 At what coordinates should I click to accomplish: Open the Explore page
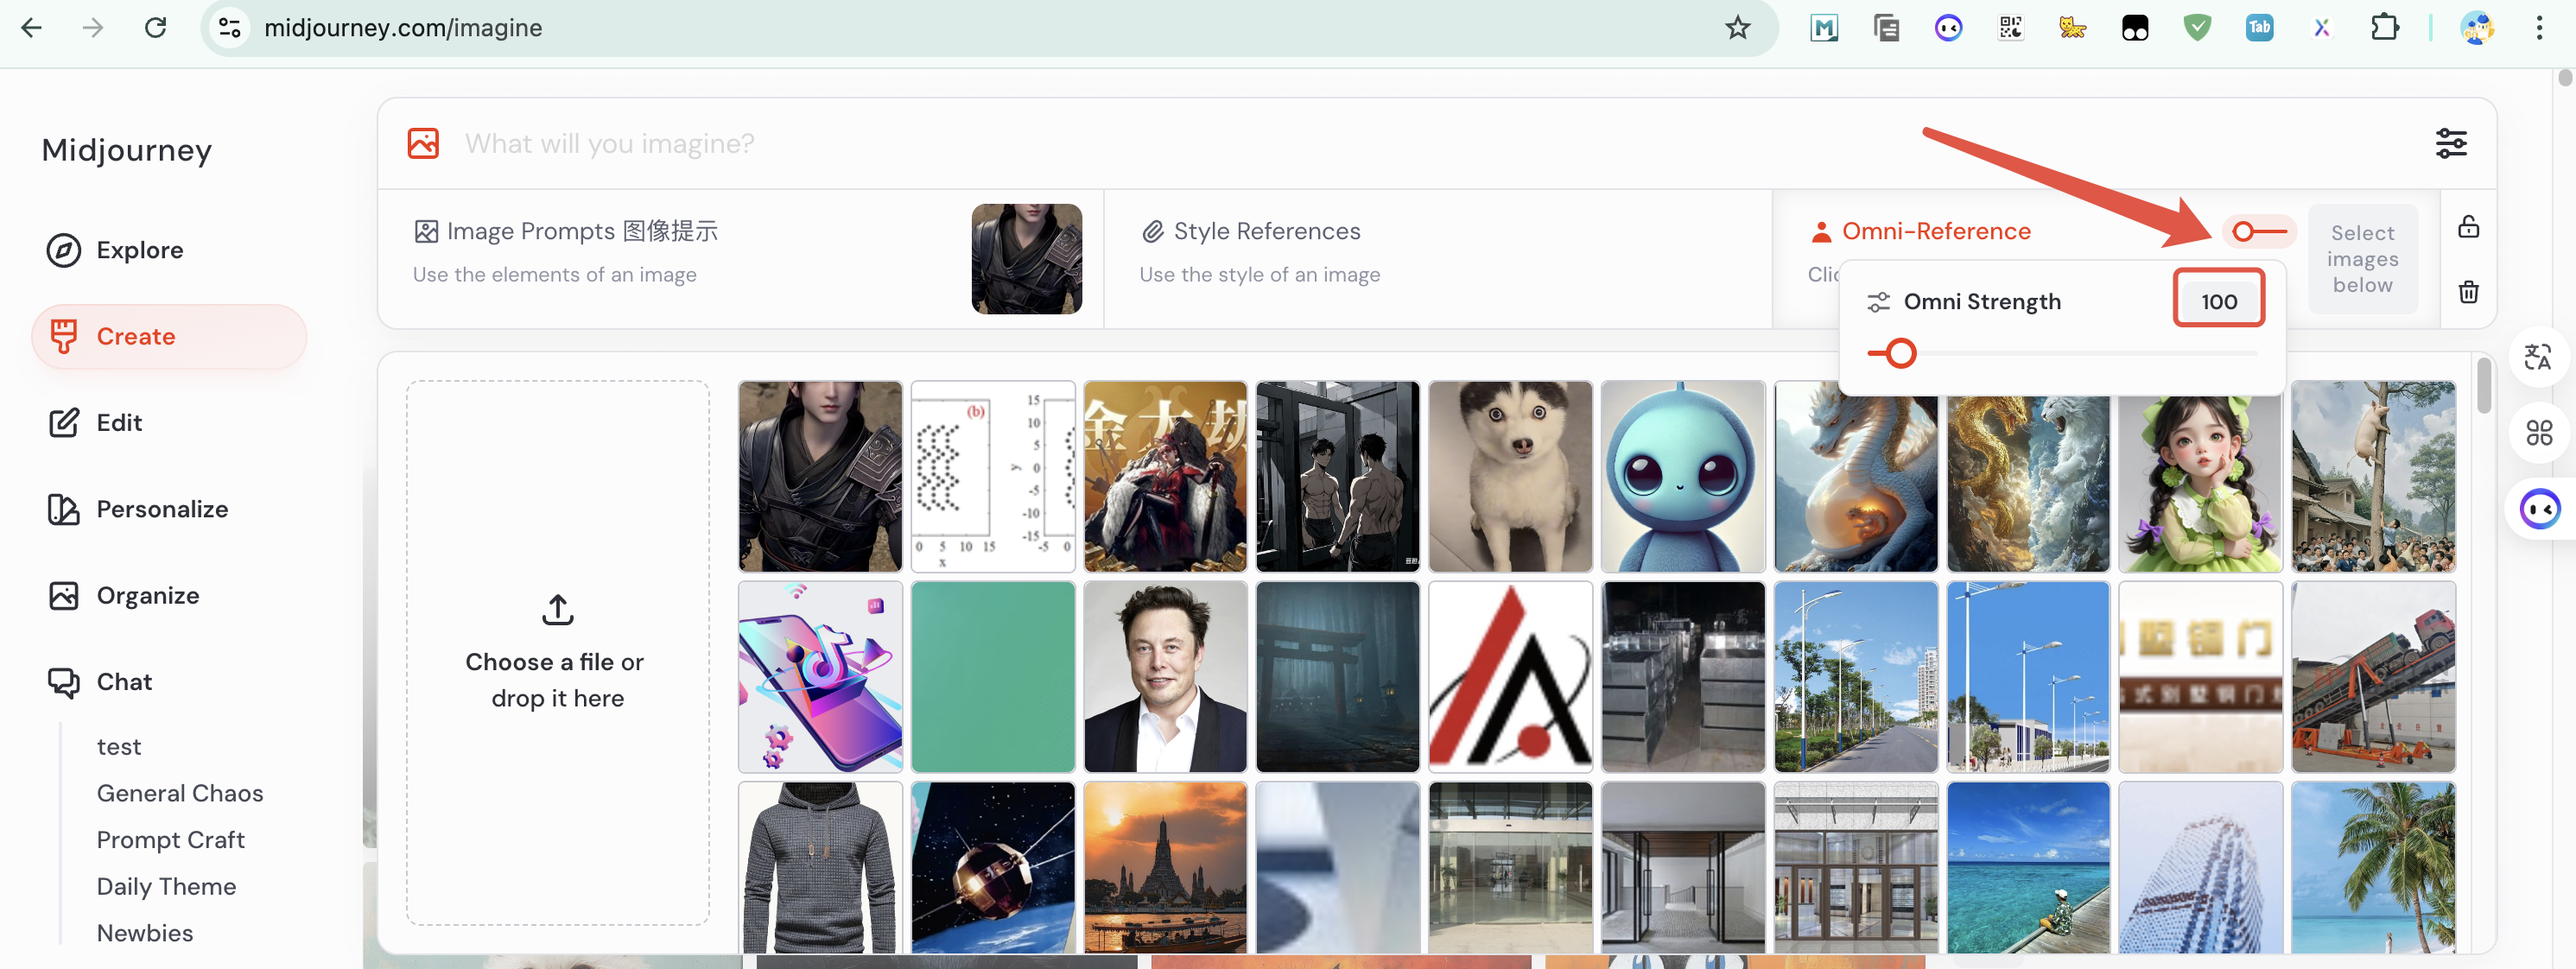click(x=139, y=250)
